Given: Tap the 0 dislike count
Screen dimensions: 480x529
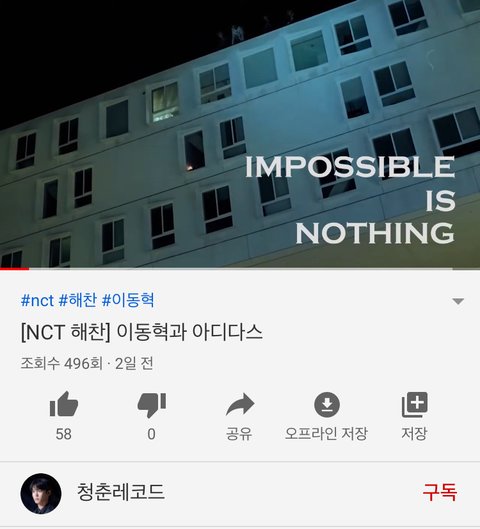Looking at the screenshot, I should click(x=151, y=434).
